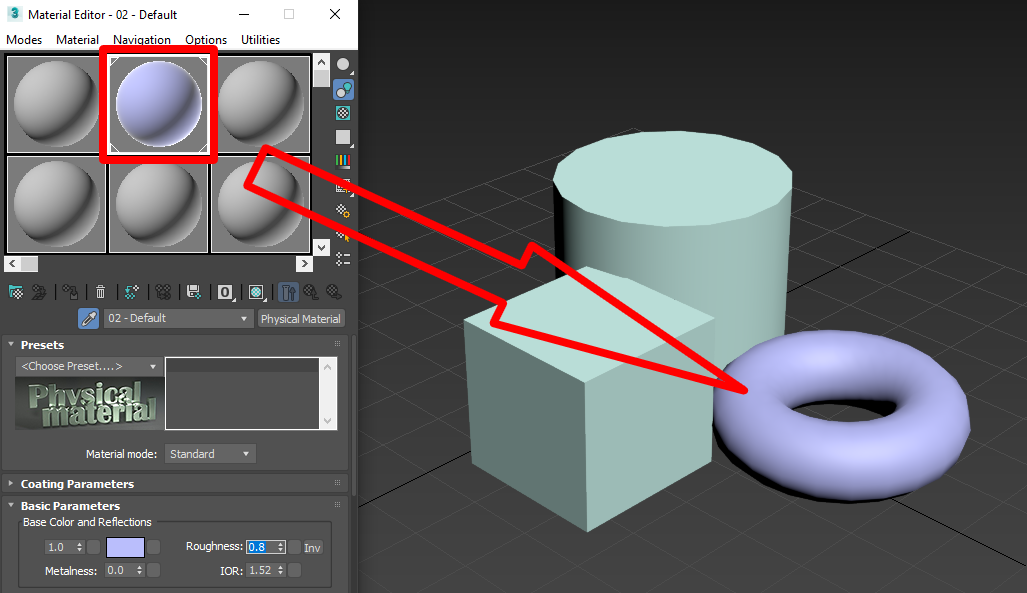Click sample slots scroll down arrow

(321, 247)
